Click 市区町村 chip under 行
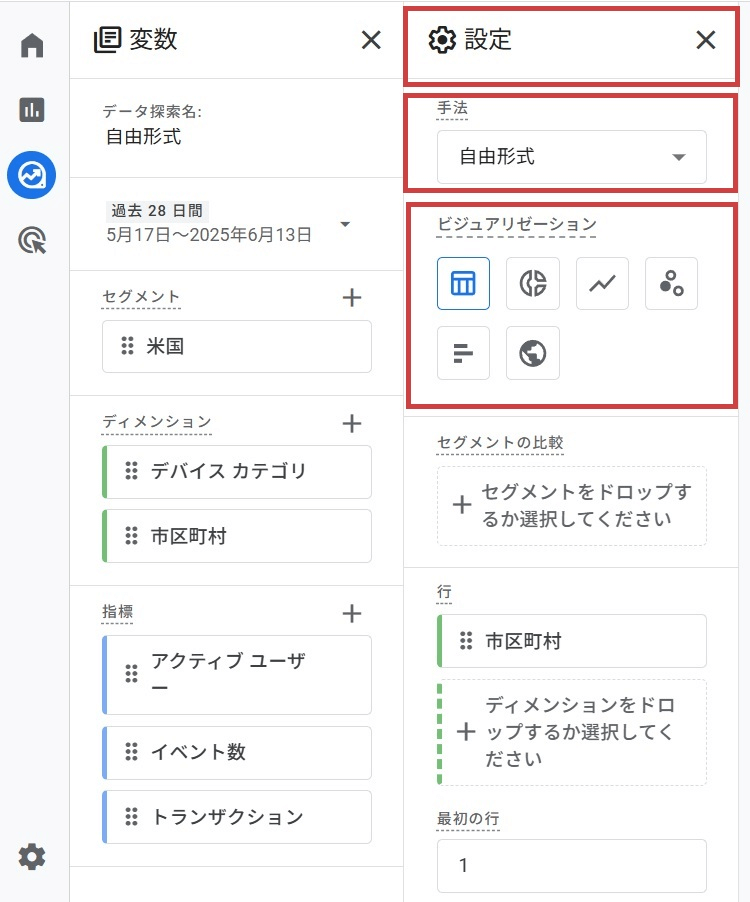This screenshot has width=750, height=902. [x=572, y=641]
